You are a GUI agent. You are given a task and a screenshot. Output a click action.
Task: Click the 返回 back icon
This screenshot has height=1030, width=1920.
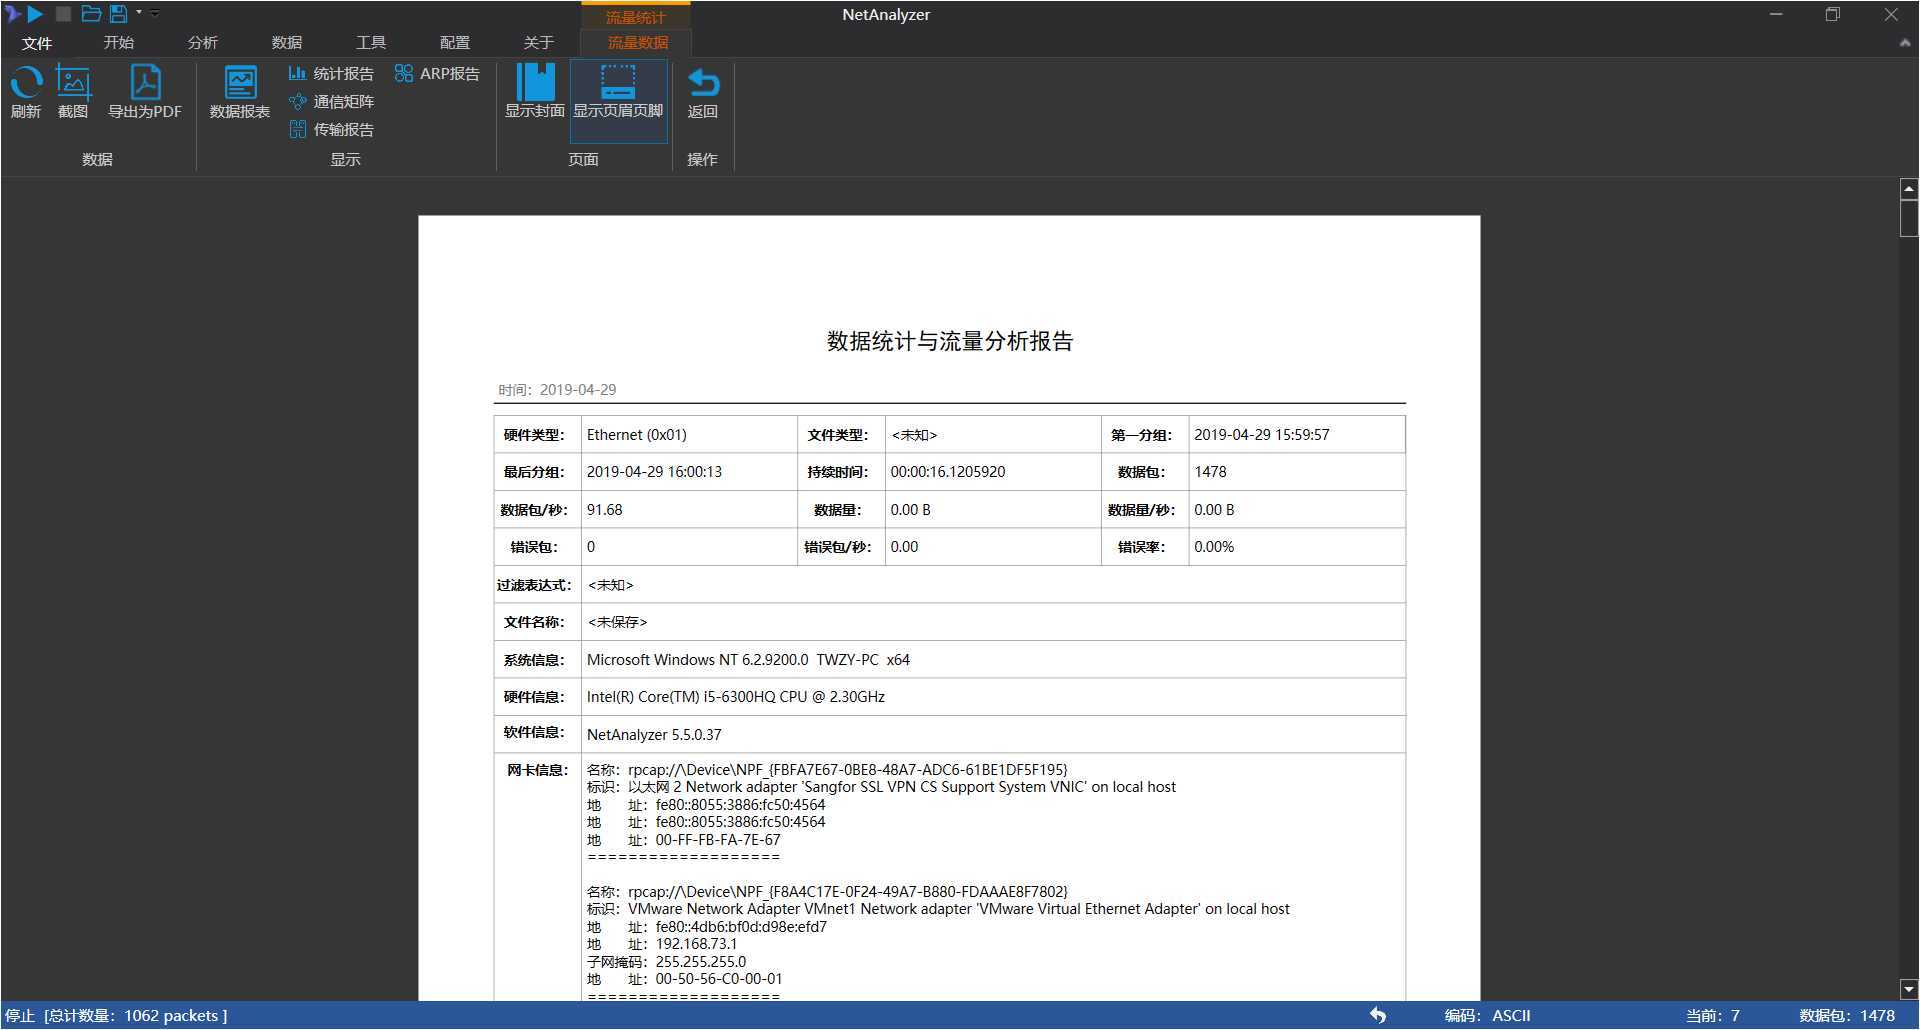[703, 92]
